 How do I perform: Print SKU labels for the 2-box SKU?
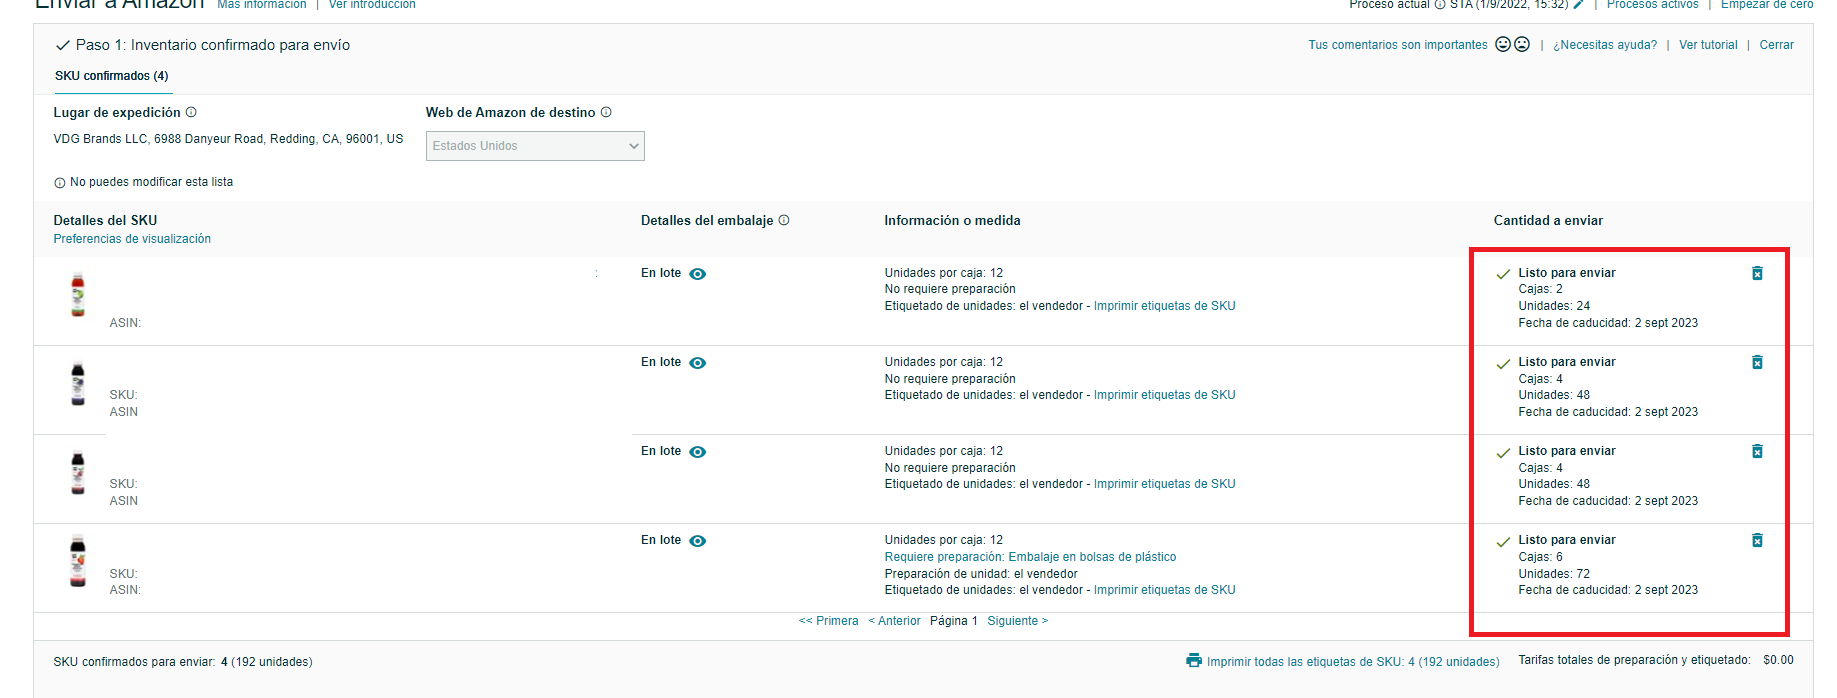(x=1165, y=306)
